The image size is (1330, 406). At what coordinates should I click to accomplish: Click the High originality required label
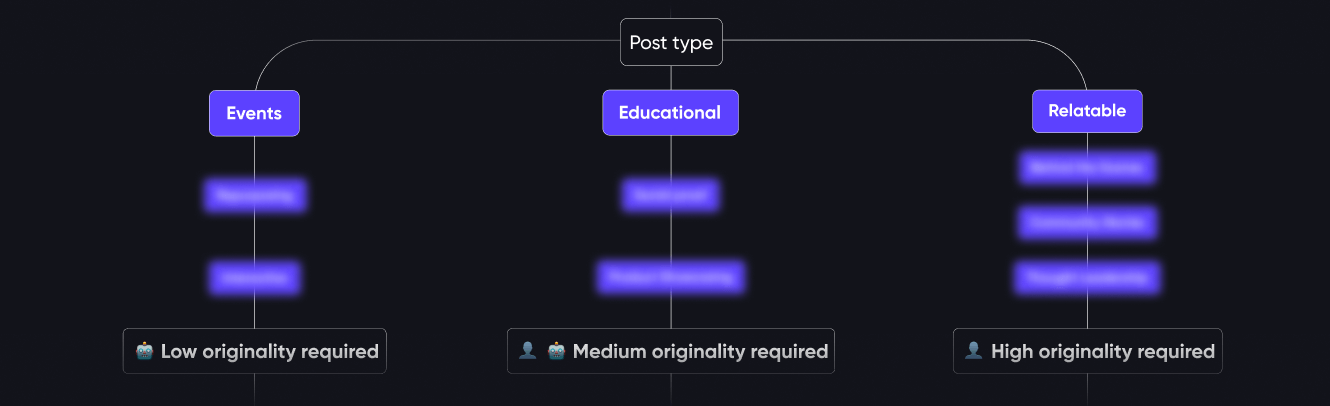click(1102, 351)
